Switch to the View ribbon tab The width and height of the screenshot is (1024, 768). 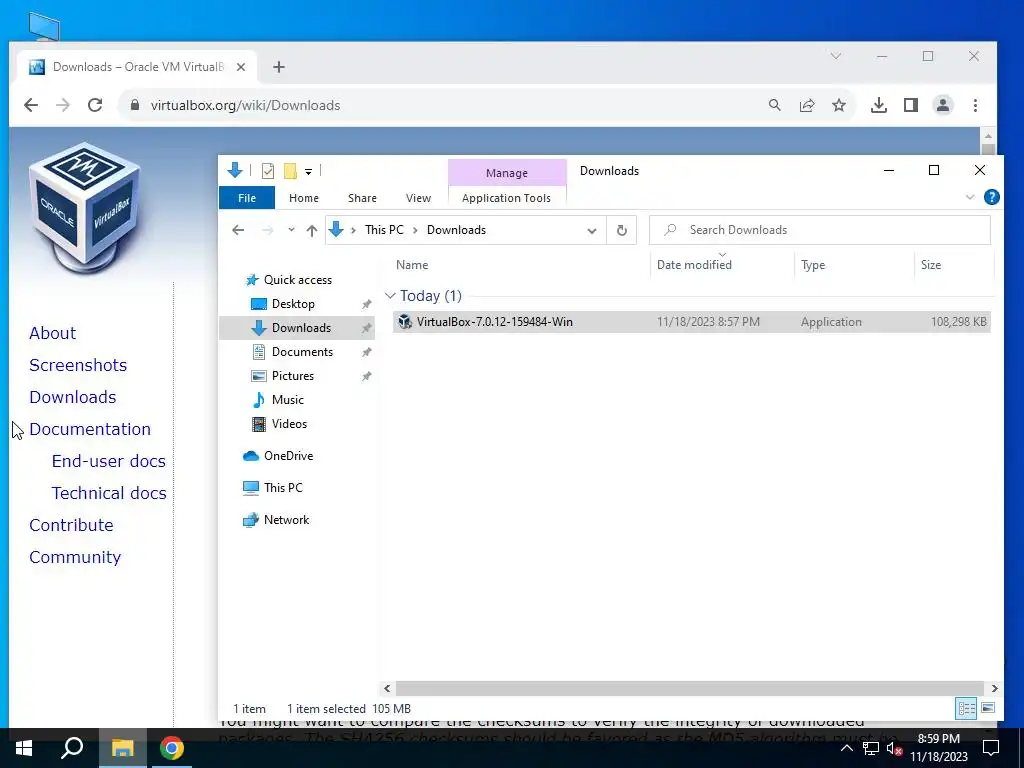click(418, 198)
